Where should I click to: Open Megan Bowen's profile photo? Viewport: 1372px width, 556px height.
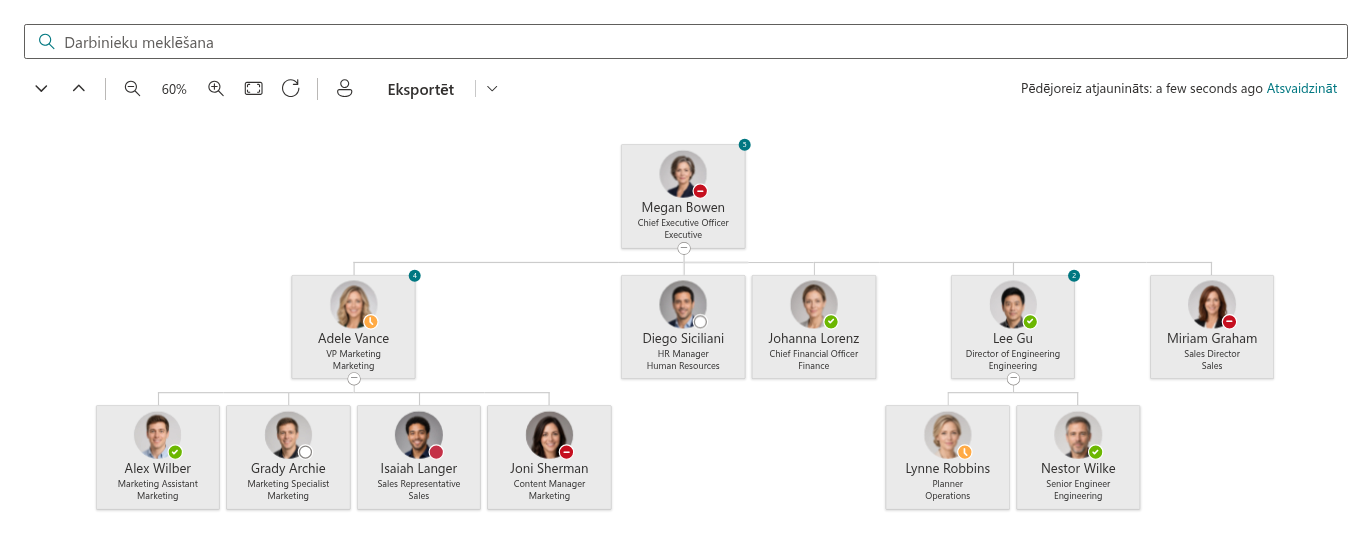[683, 174]
